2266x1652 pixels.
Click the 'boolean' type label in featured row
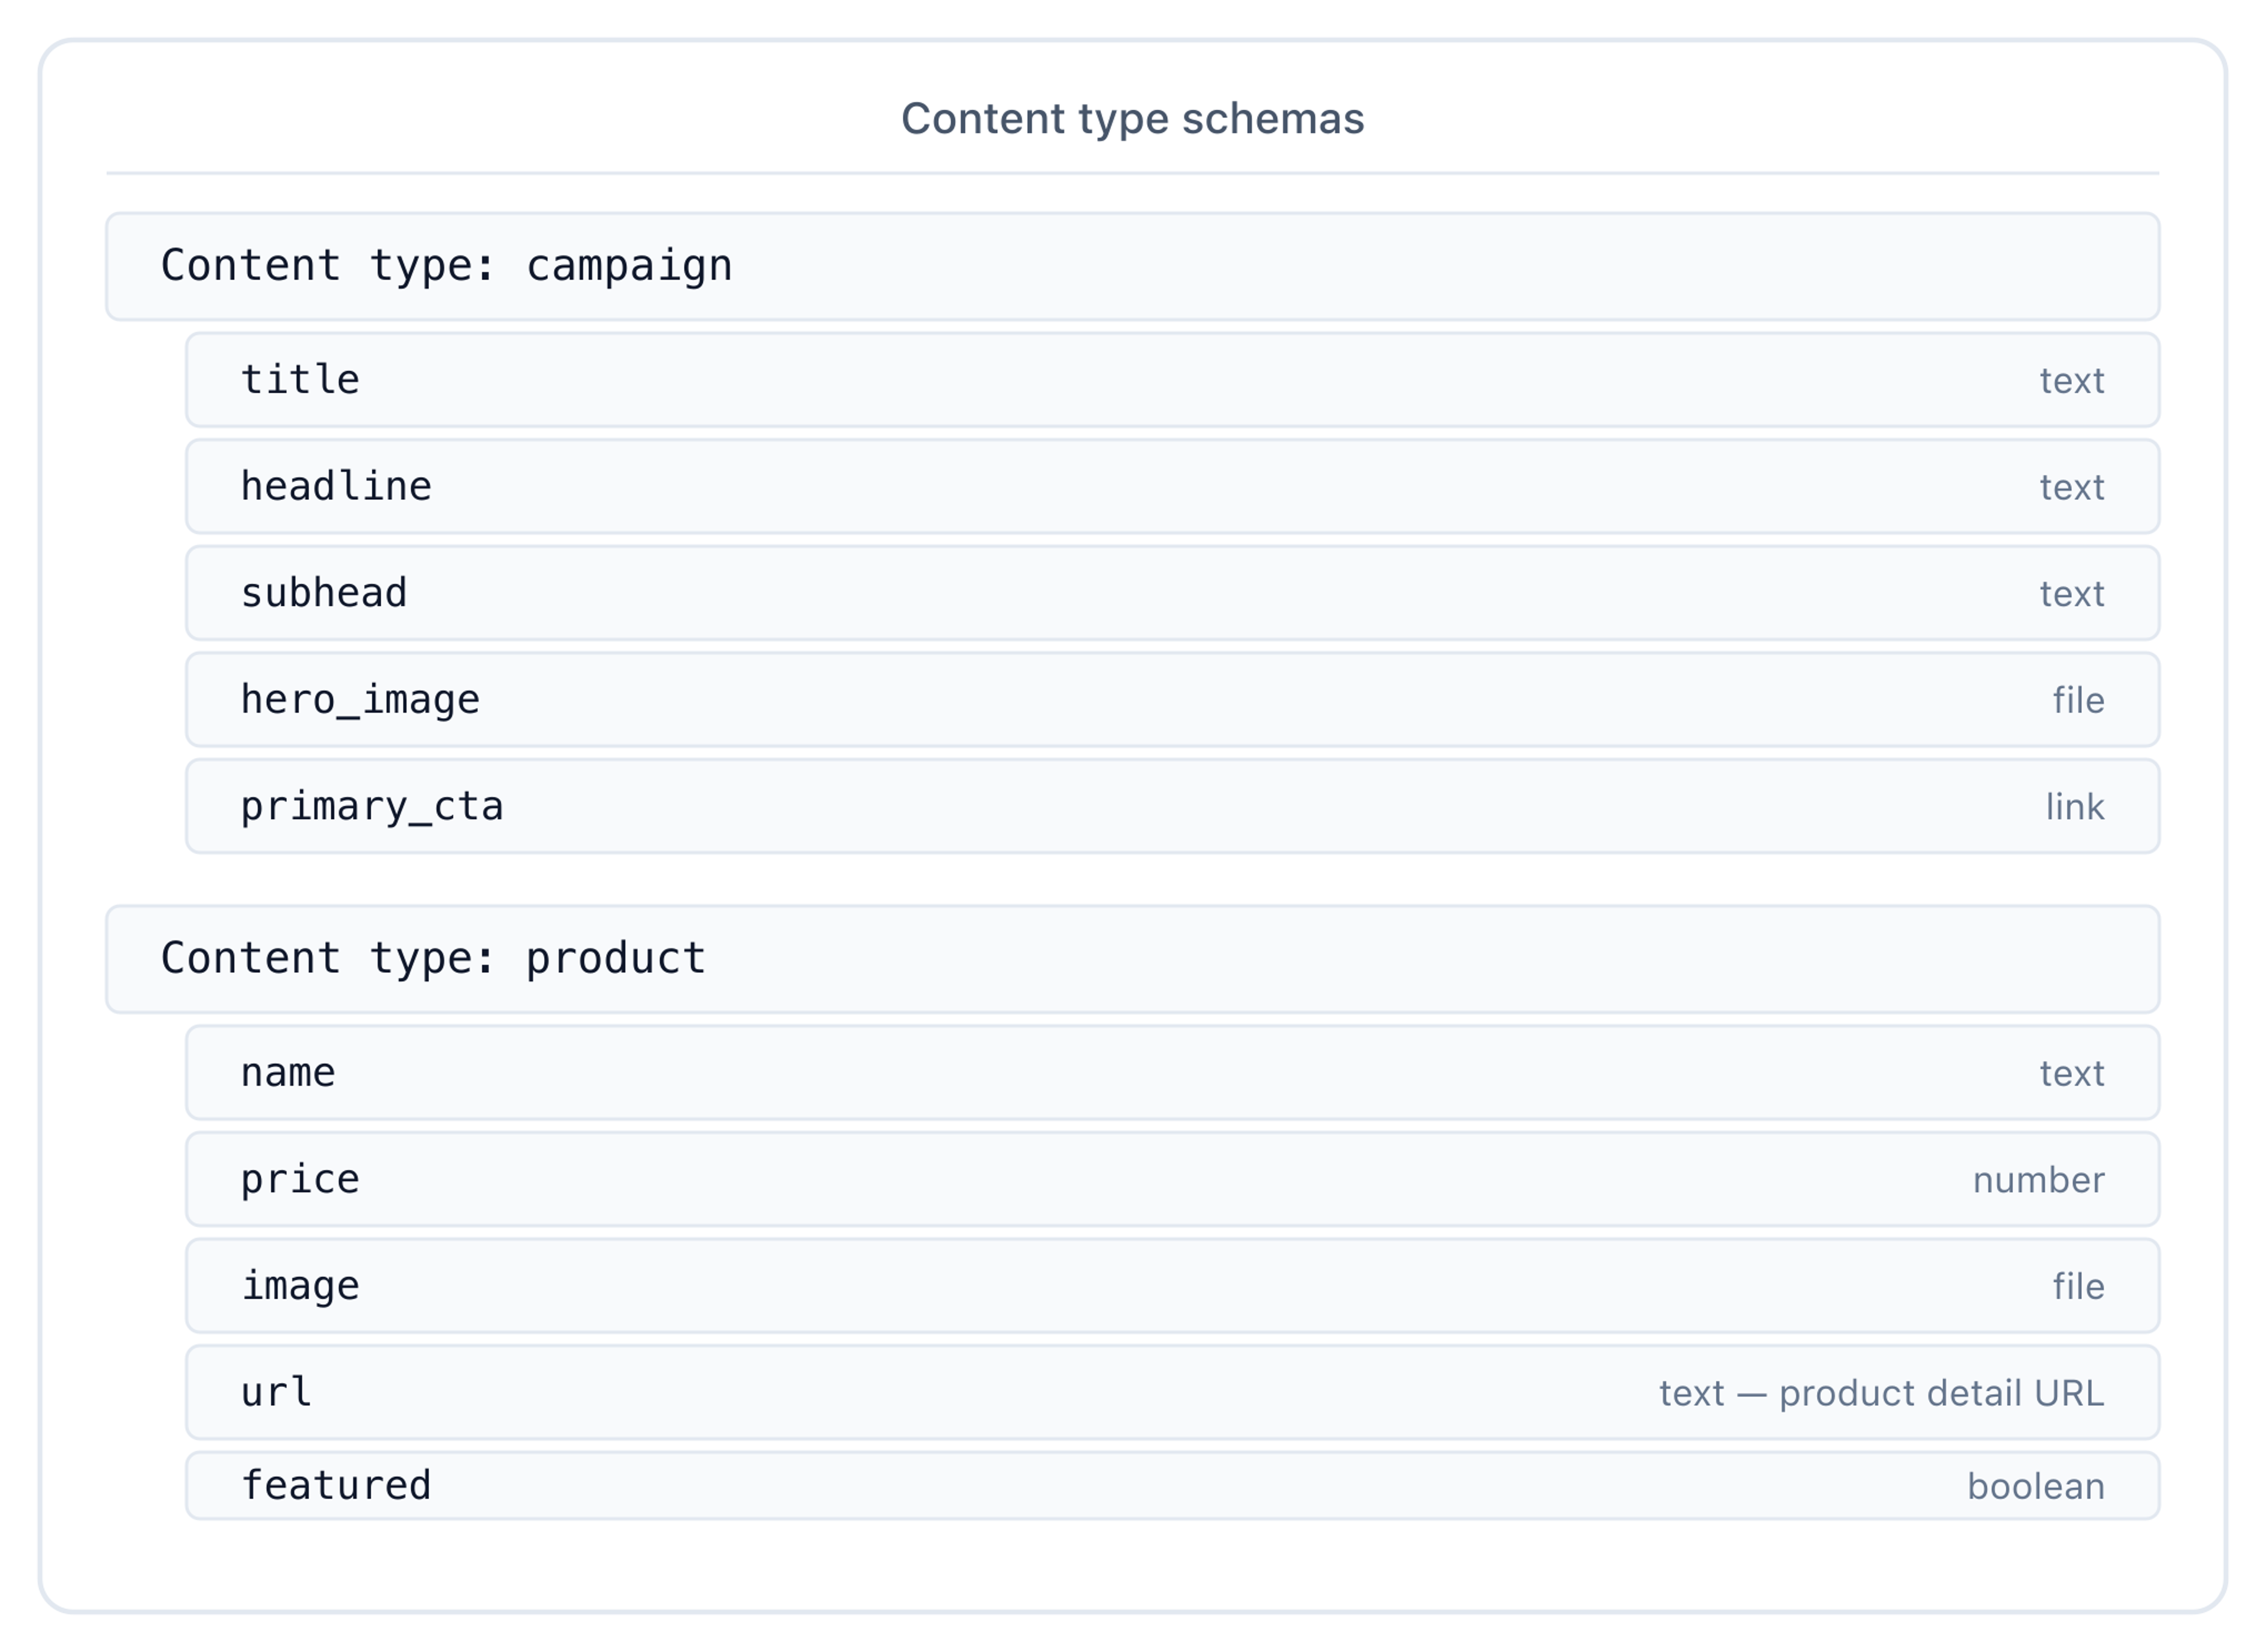2036,1487
